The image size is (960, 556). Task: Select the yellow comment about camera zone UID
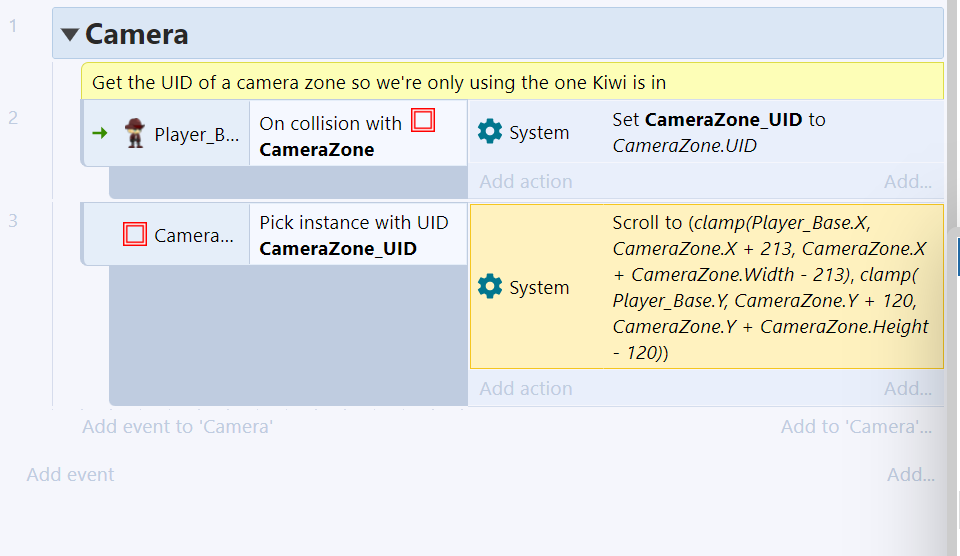tap(512, 81)
